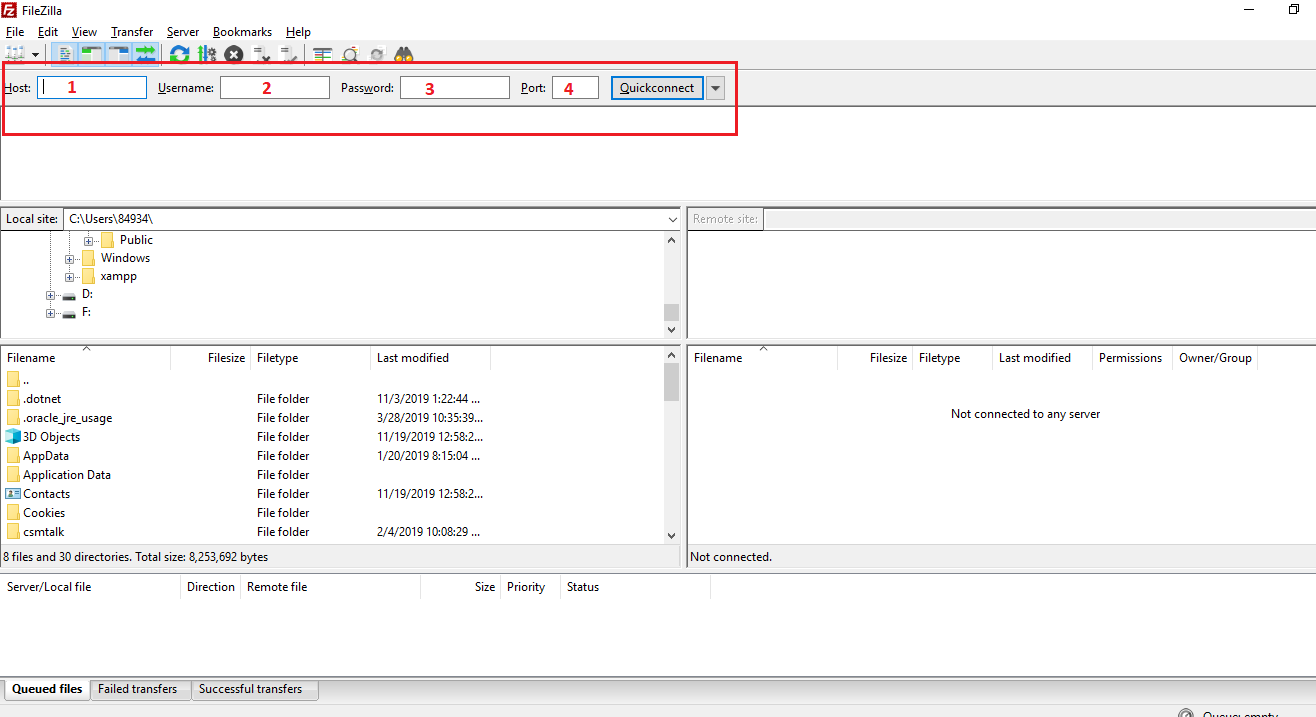The width and height of the screenshot is (1316, 717).
Task: Click the Cookies folder icon
Action: coord(13,513)
